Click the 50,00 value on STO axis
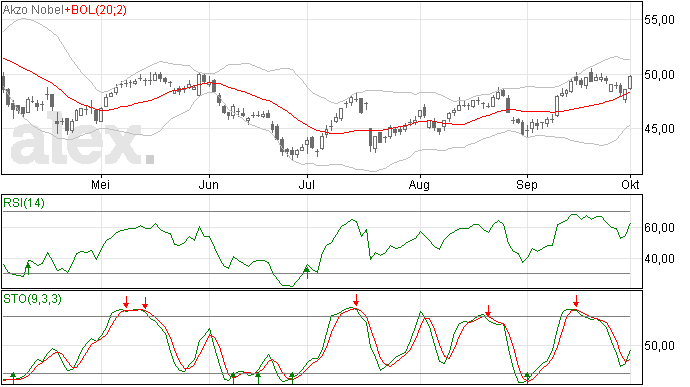This screenshot has width=690, height=387. [659, 346]
